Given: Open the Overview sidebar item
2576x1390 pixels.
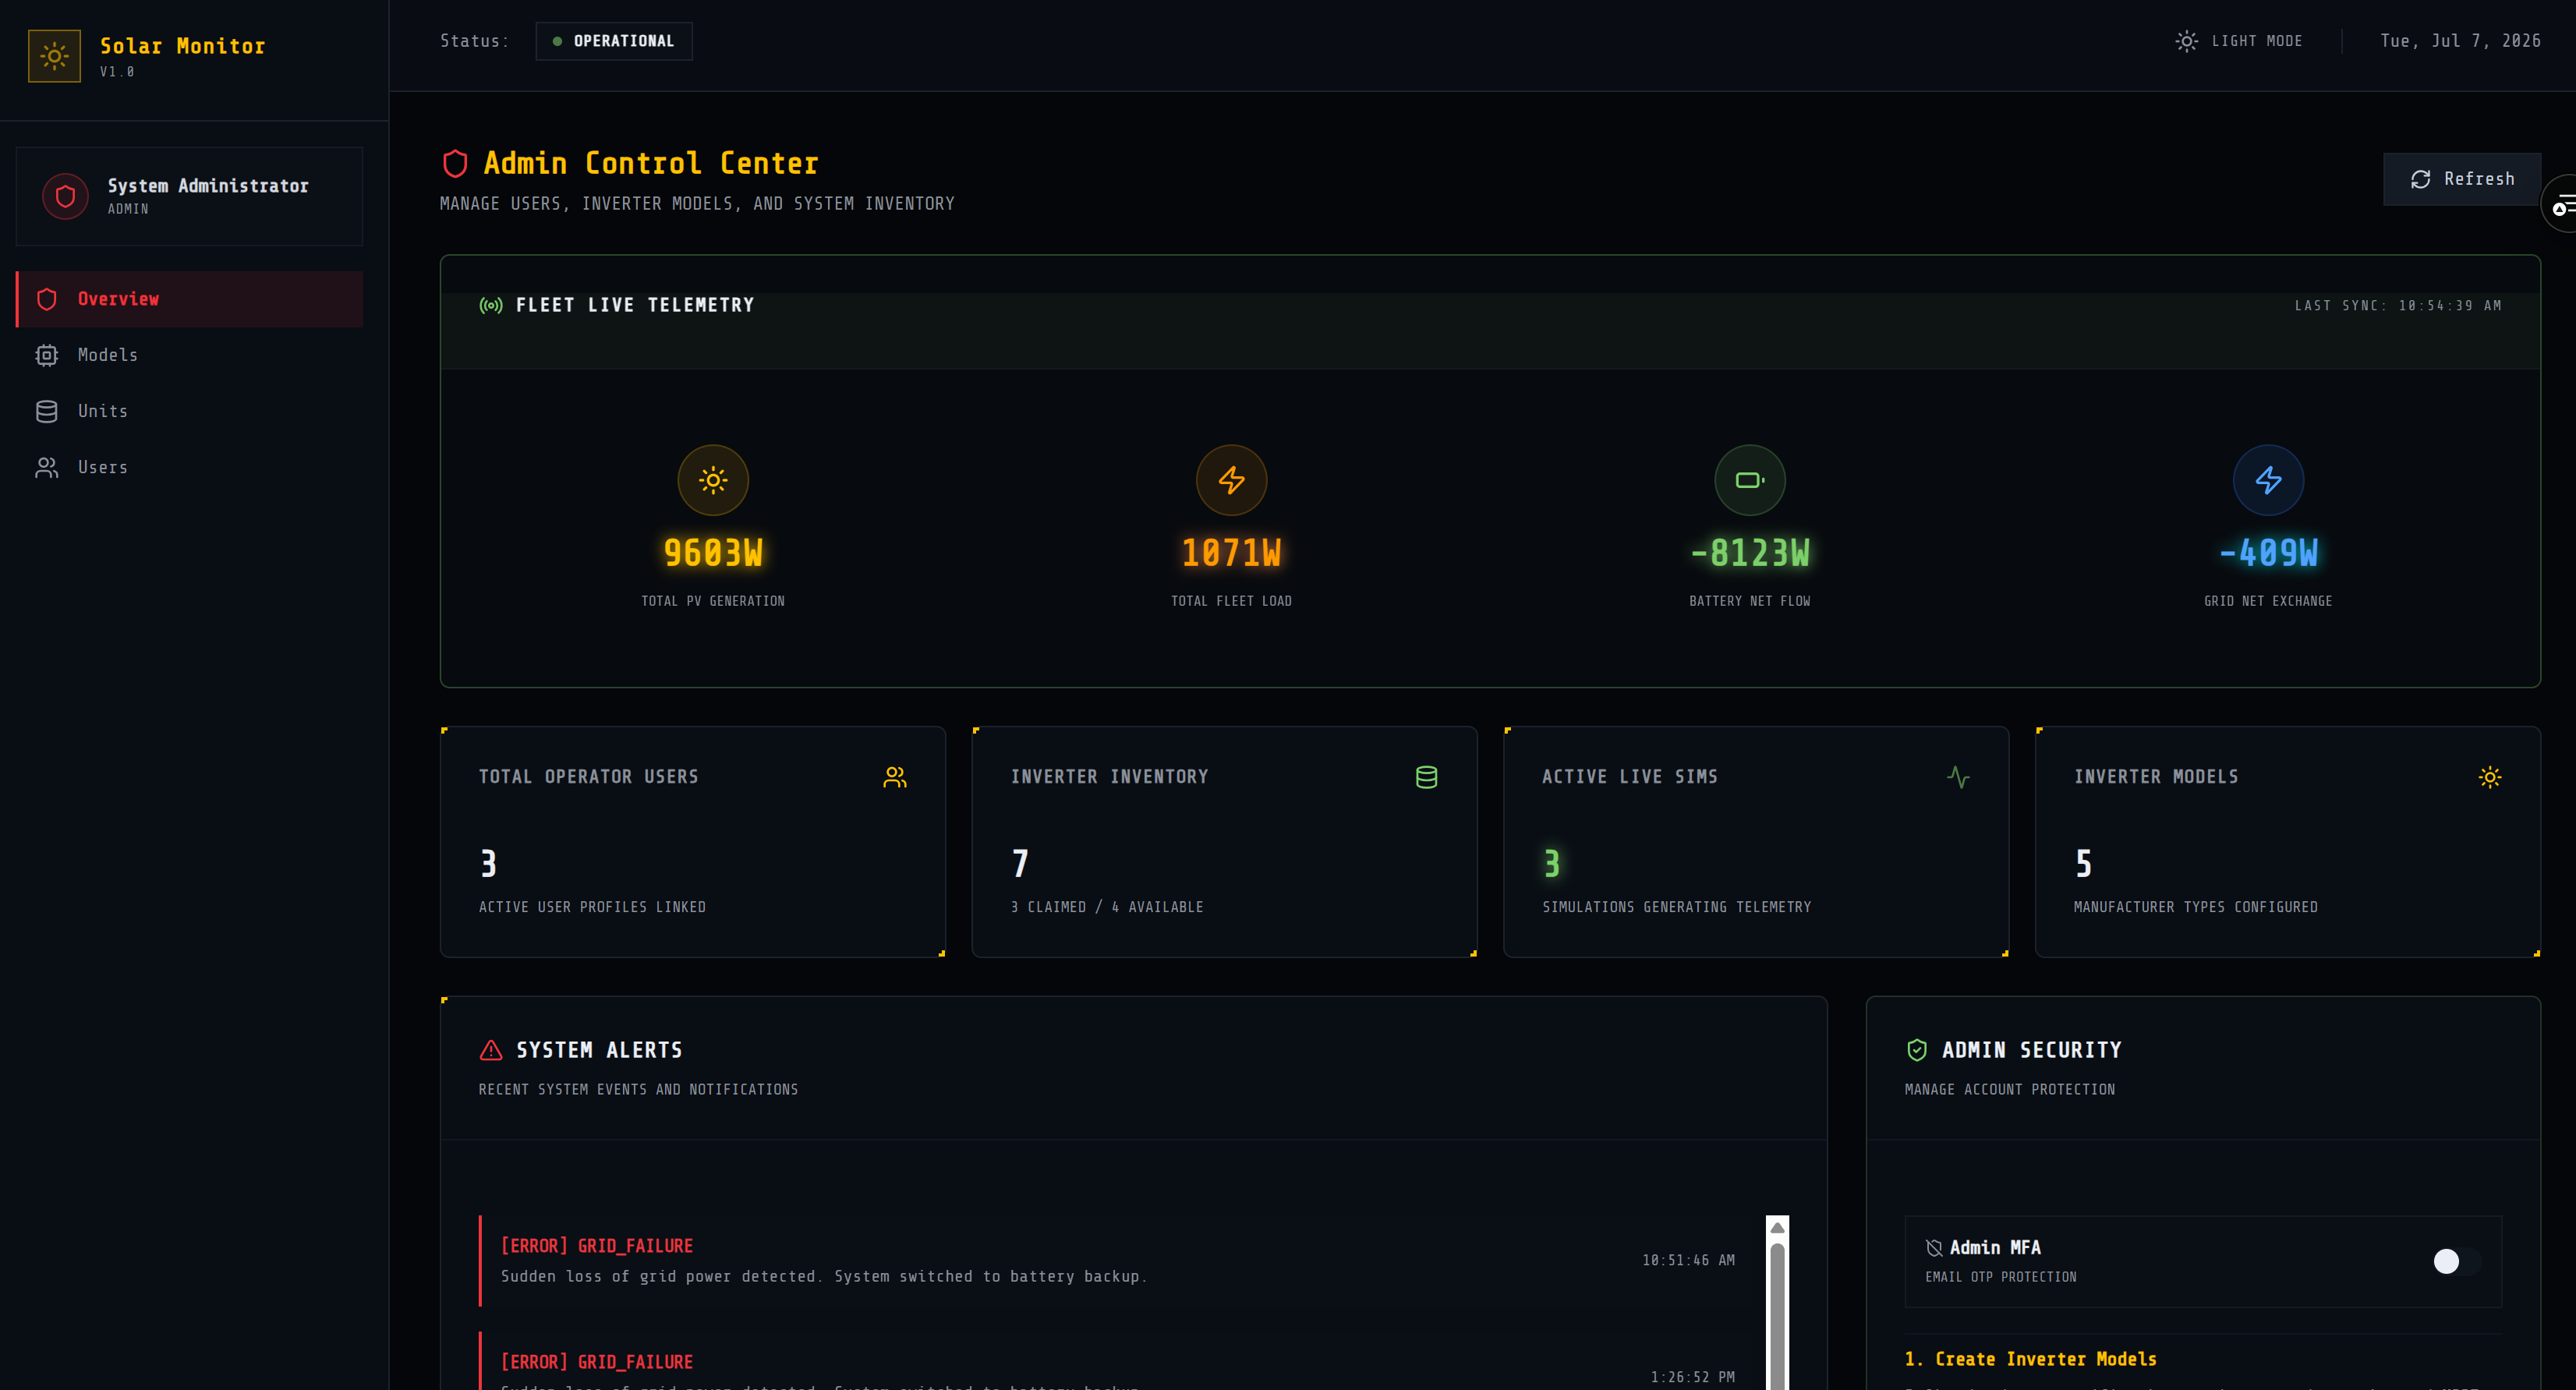Looking at the screenshot, I should pyautogui.click(x=189, y=299).
